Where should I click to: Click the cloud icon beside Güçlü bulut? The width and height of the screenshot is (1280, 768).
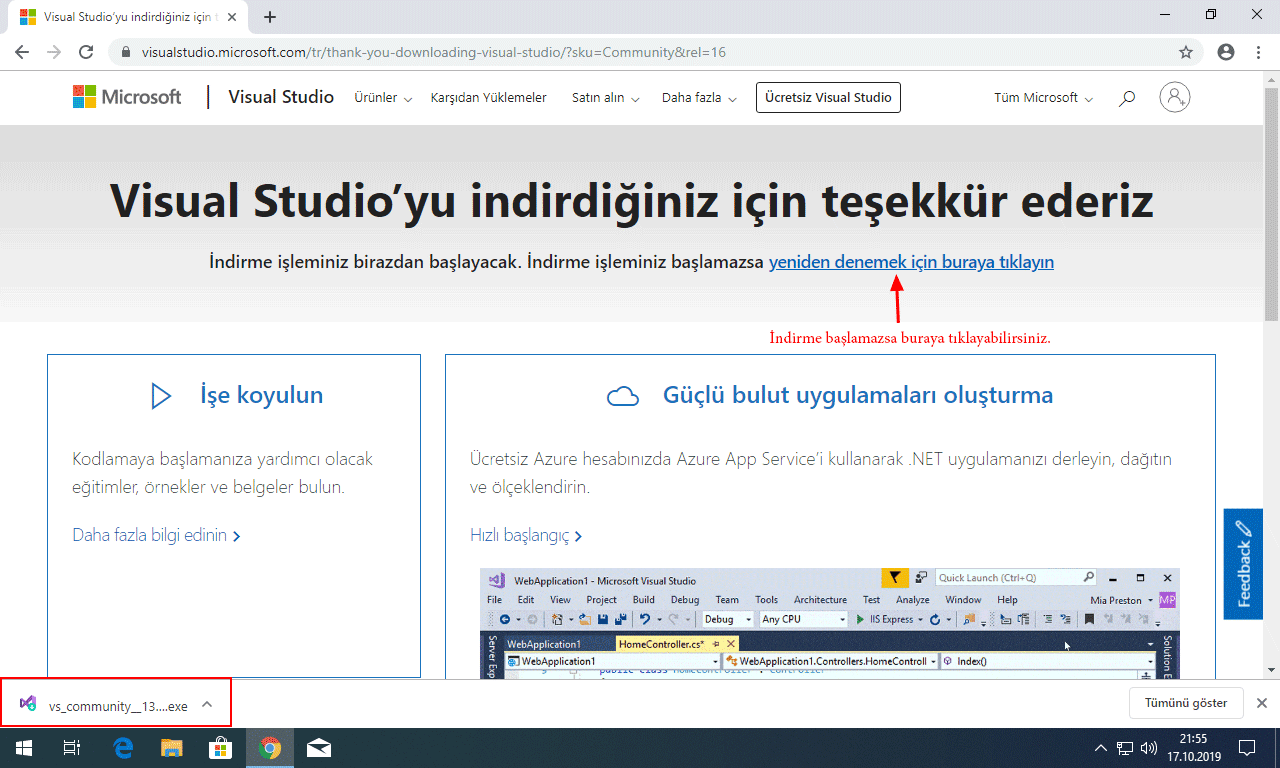(x=623, y=396)
